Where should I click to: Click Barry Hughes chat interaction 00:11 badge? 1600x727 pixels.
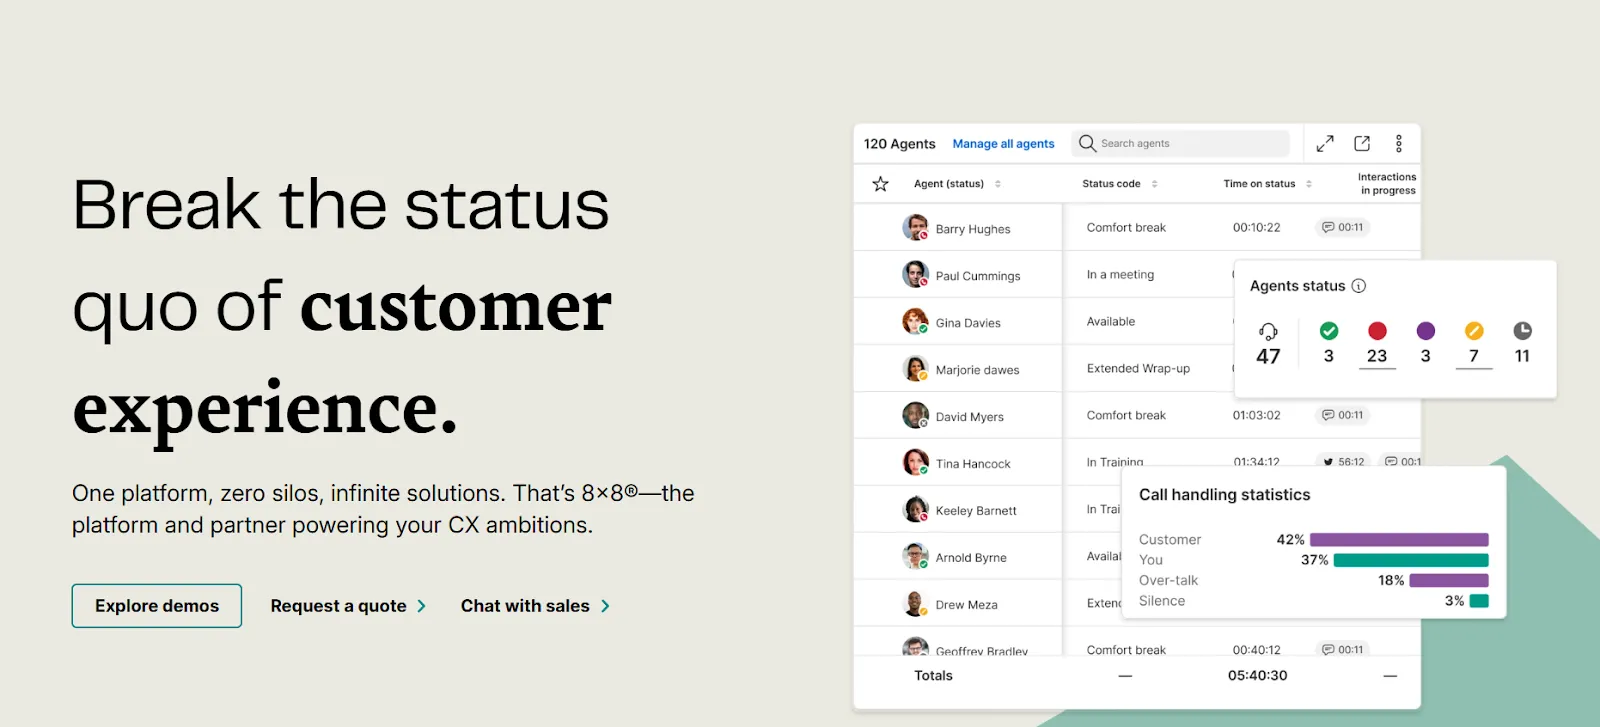coord(1342,227)
